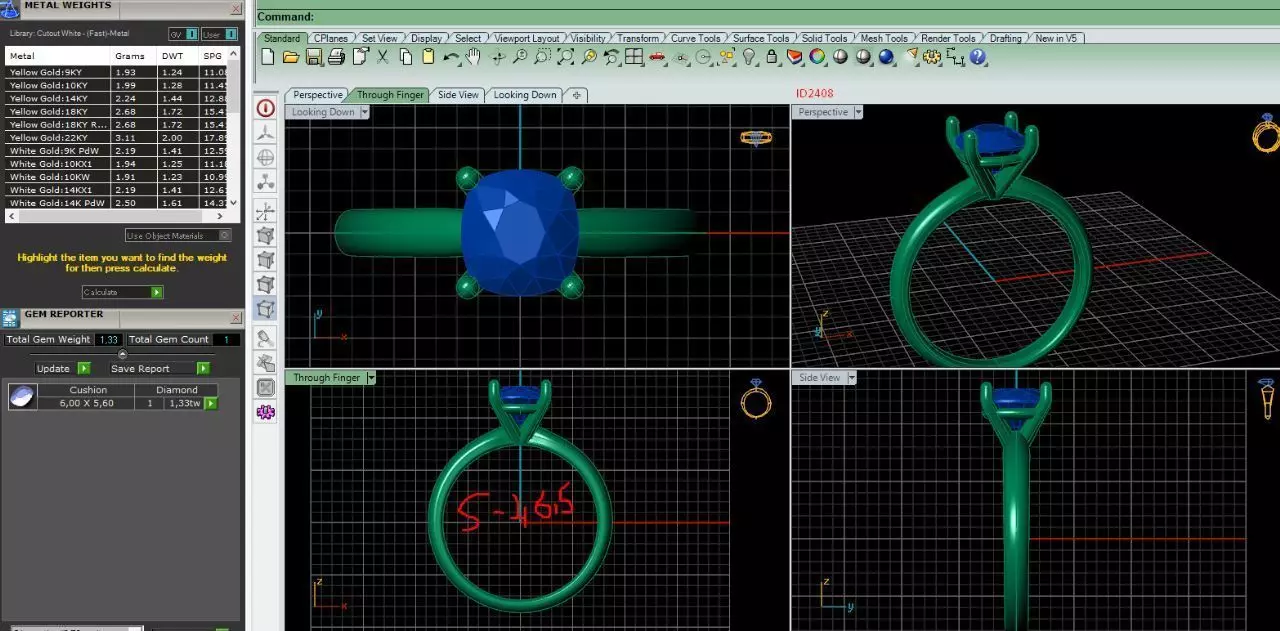Click the Print icon in the toolbar
The width and height of the screenshot is (1280, 631).
click(336, 57)
